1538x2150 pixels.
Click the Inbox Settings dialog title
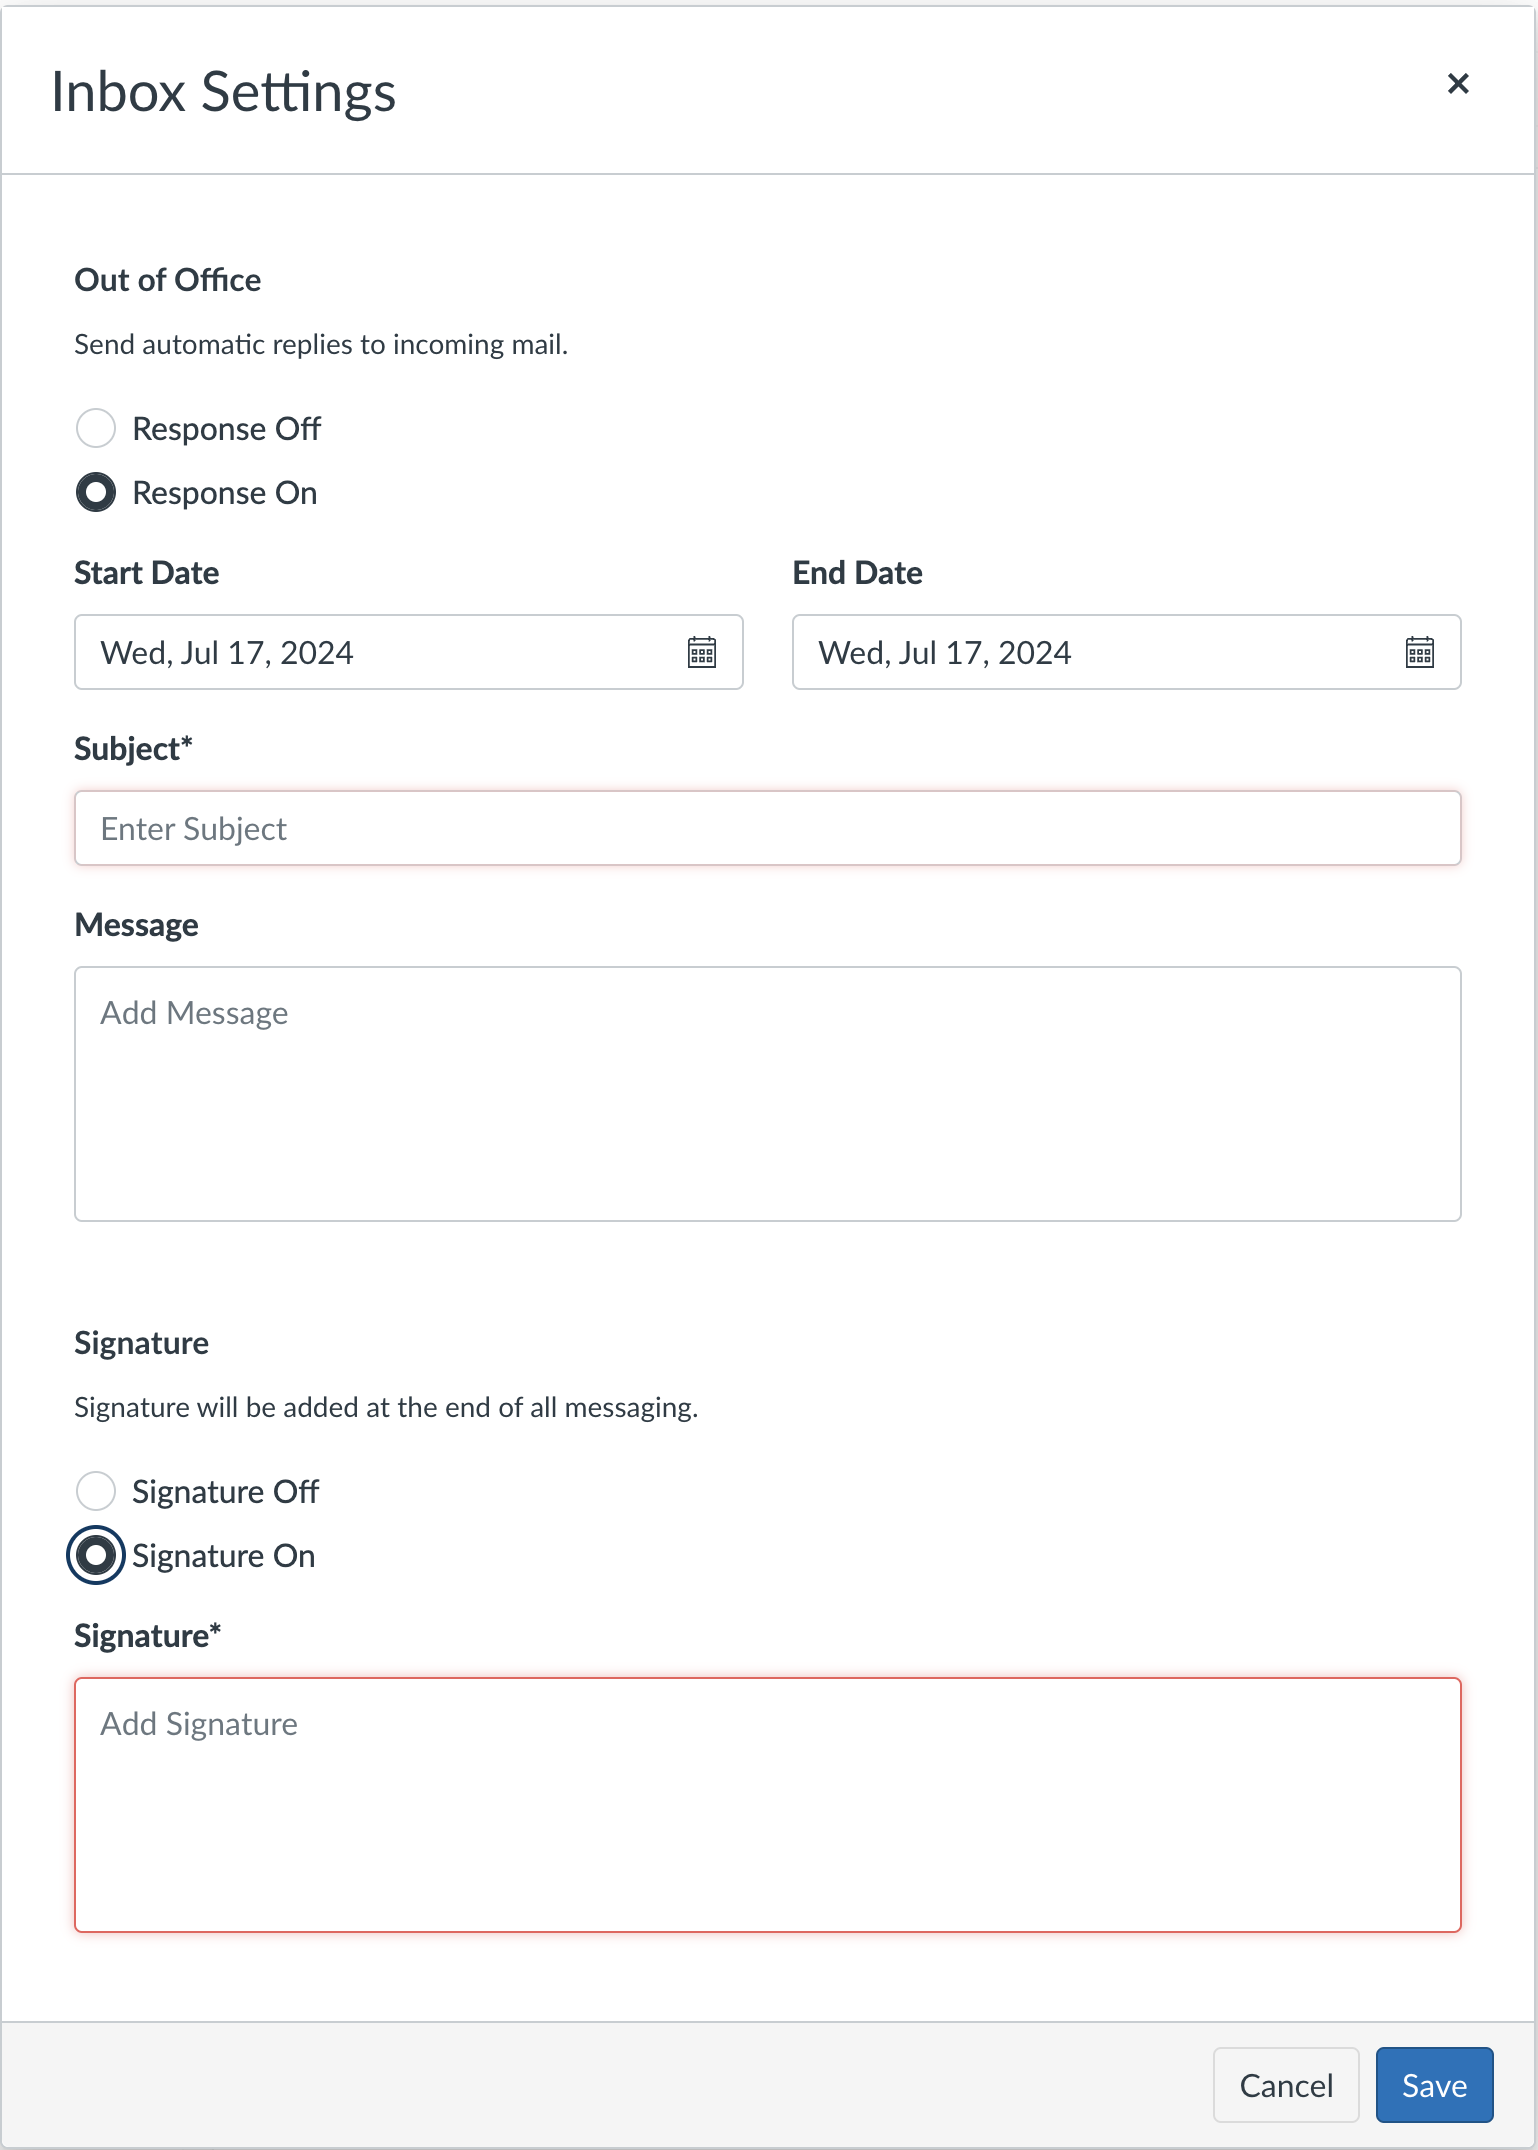222,93
